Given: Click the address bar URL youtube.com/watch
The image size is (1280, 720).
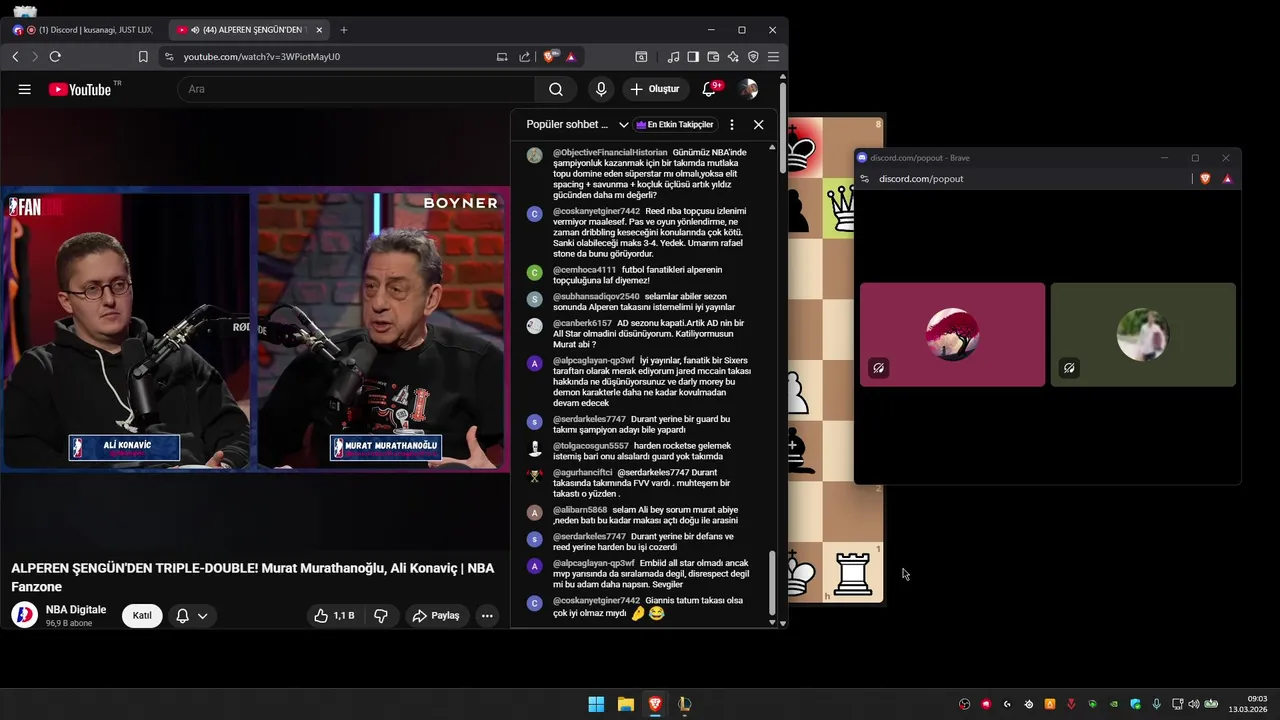Looking at the screenshot, I should 262,57.
